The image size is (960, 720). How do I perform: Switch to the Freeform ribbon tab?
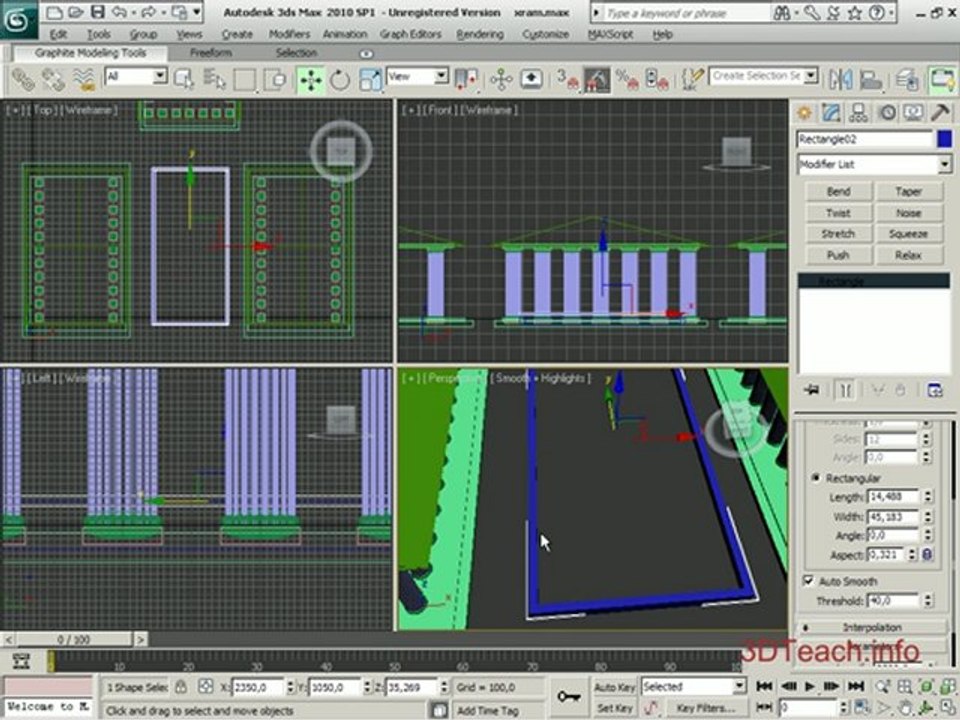pos(211,53)
